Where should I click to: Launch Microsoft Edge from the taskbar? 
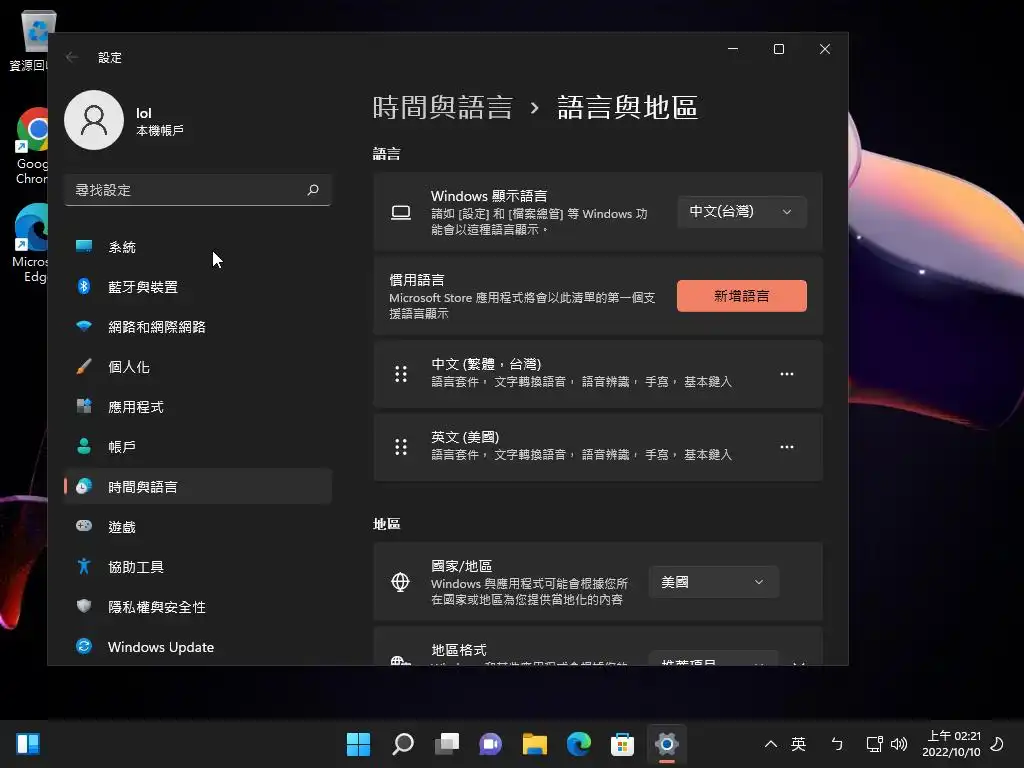tap(579, 744)
